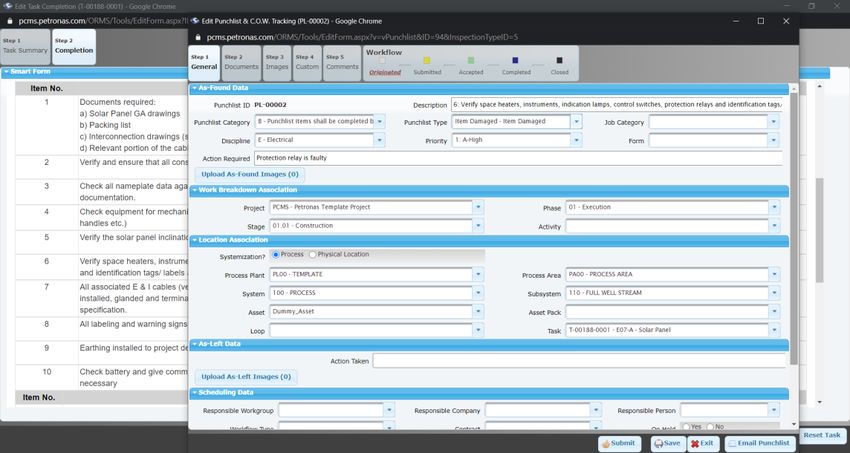850x453 pixels.
Task: Open the Punchlist Category dropdown
Action: coord(379,122)
